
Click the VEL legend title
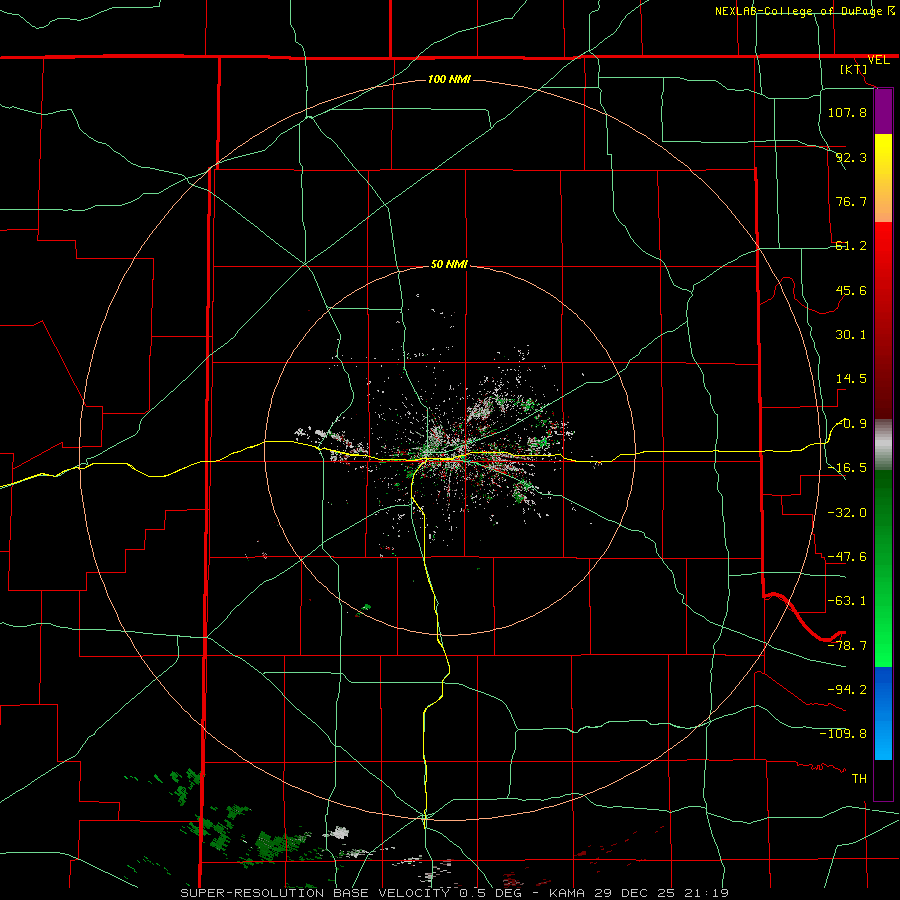click(878, 60)
